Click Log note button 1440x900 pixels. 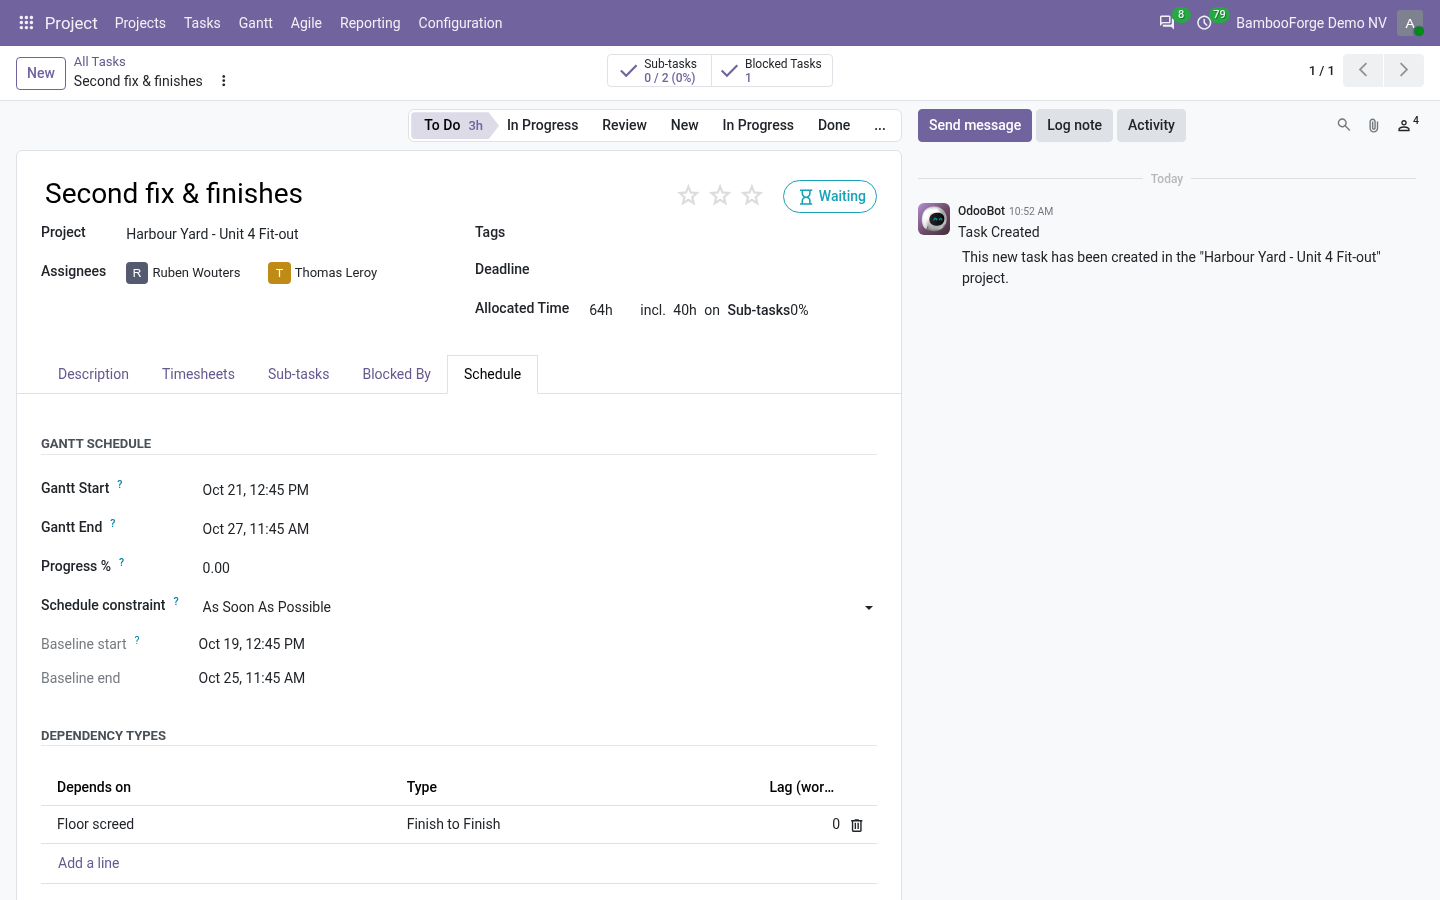(x=1074, y=125)
